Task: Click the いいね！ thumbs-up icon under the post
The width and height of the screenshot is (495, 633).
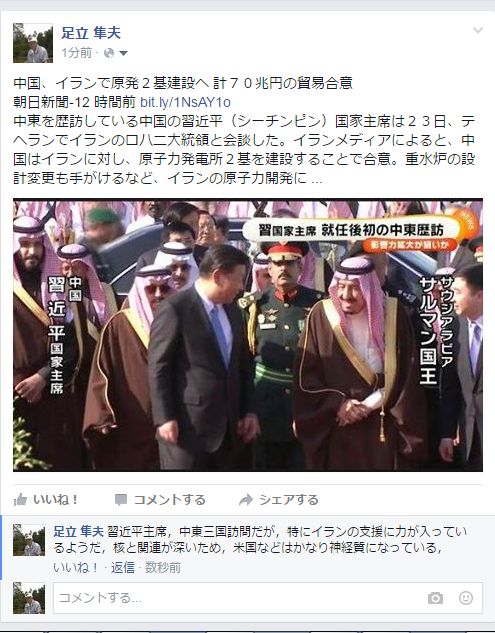Action: tap(20, 500)
